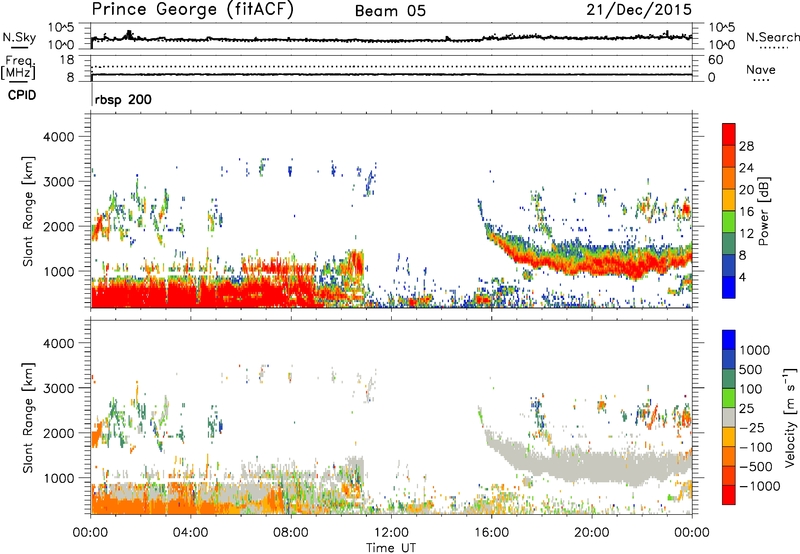Pick the gray segment of Velocity colorbar

(x=729, y=417)
